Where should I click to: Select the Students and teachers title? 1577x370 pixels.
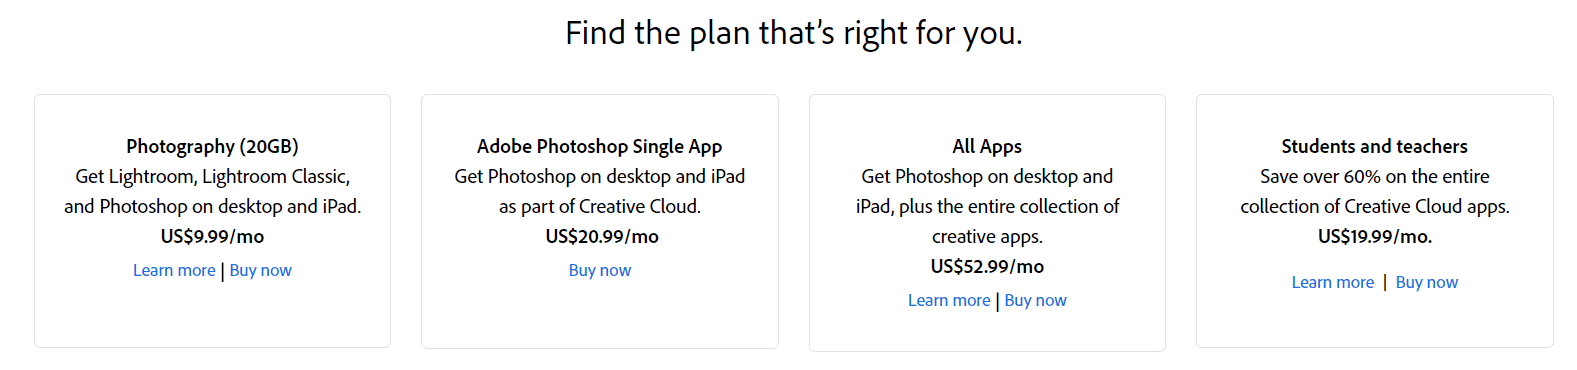(x=1375, y=146)
